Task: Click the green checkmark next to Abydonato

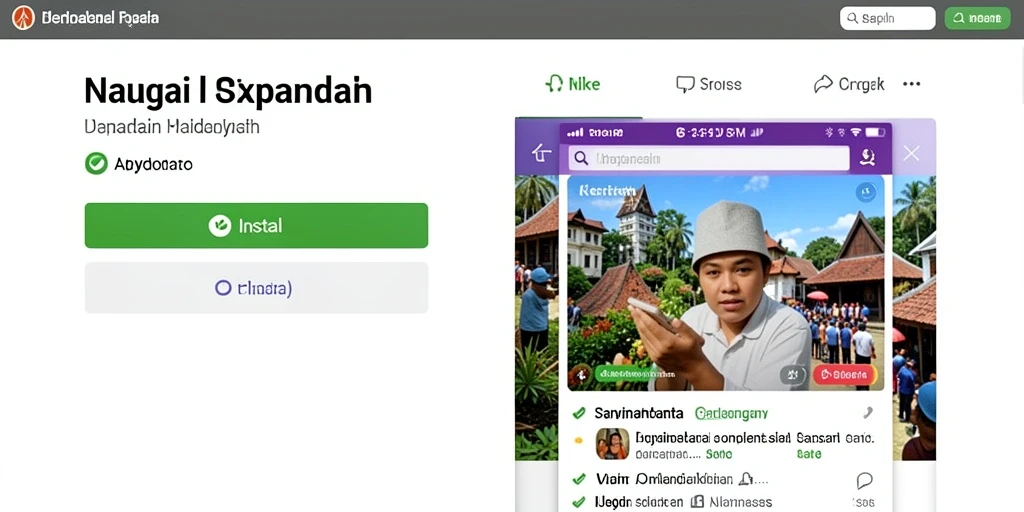Action: pos(96,163)
